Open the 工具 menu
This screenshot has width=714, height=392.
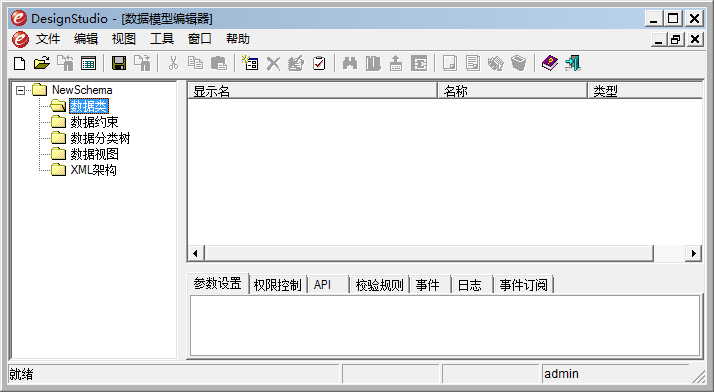(162, 39)
